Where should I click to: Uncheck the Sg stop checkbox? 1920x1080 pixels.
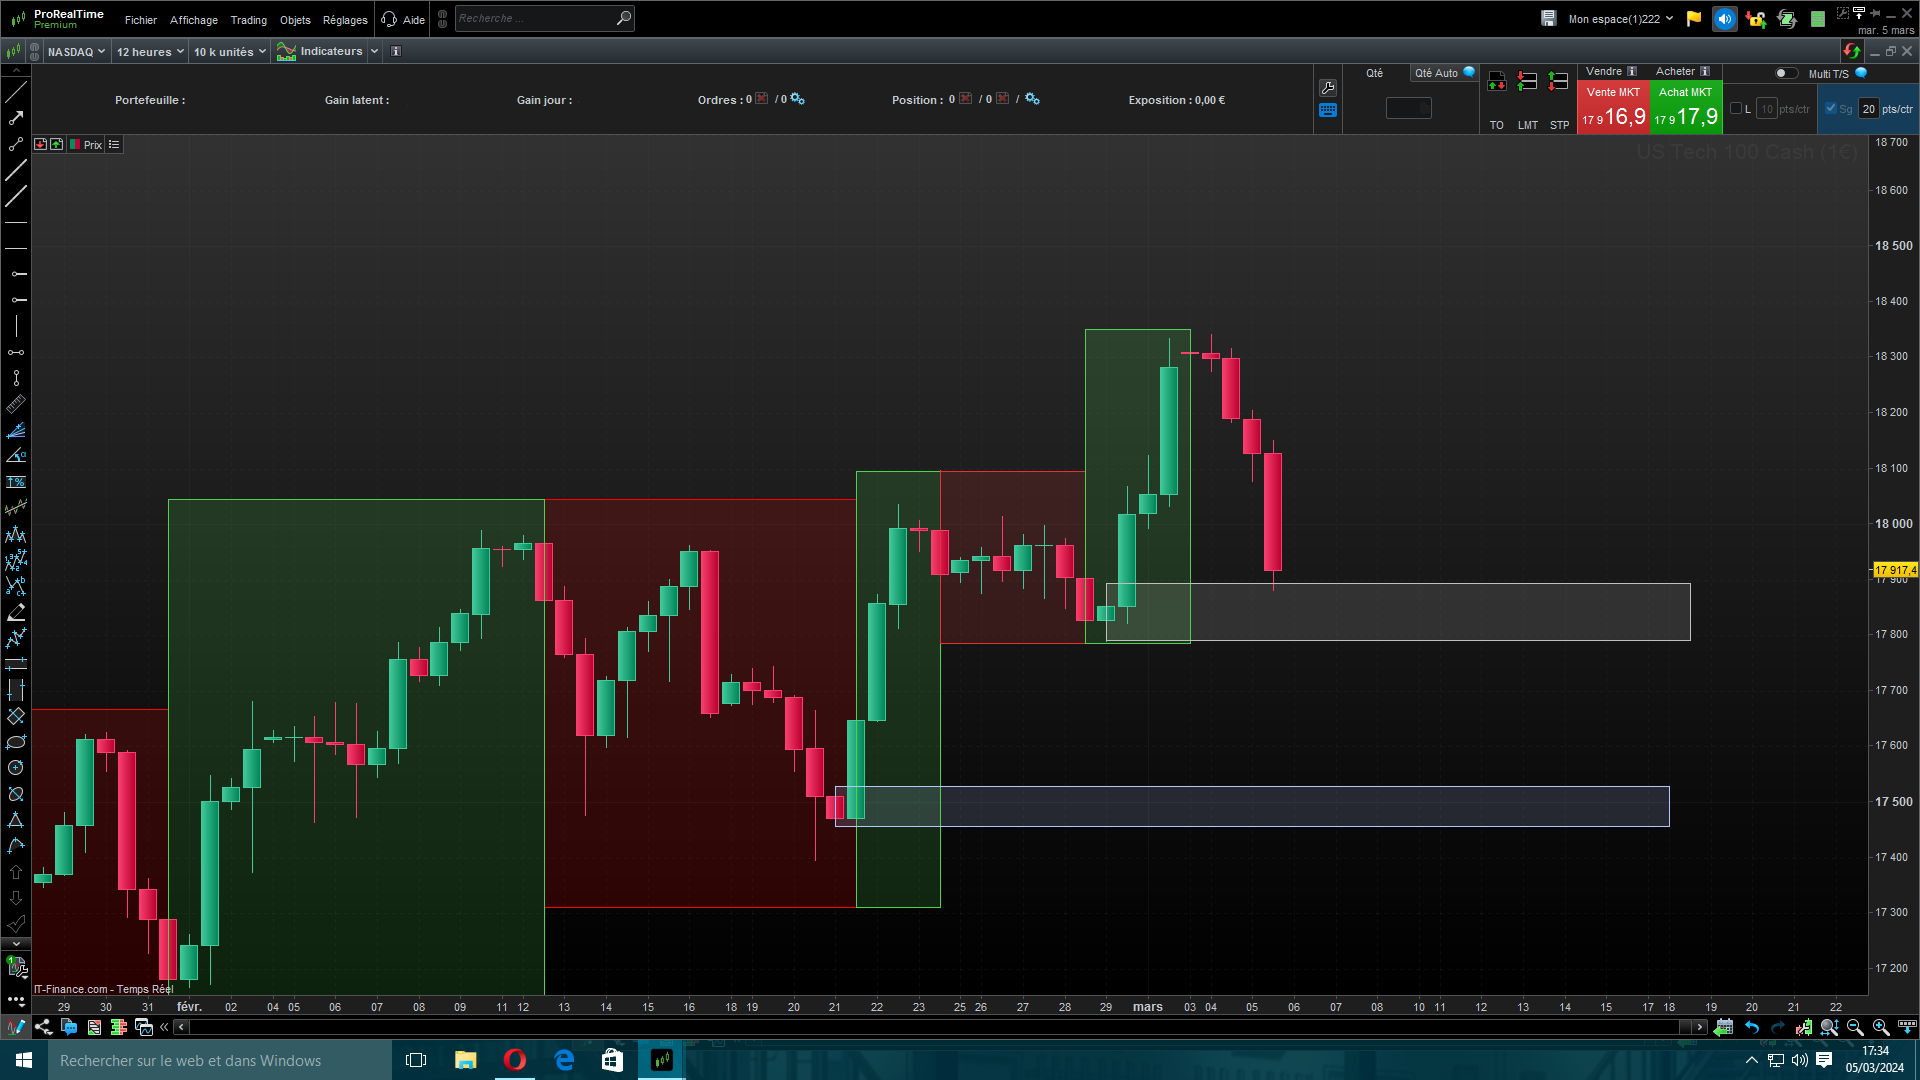coord(1831,109)
